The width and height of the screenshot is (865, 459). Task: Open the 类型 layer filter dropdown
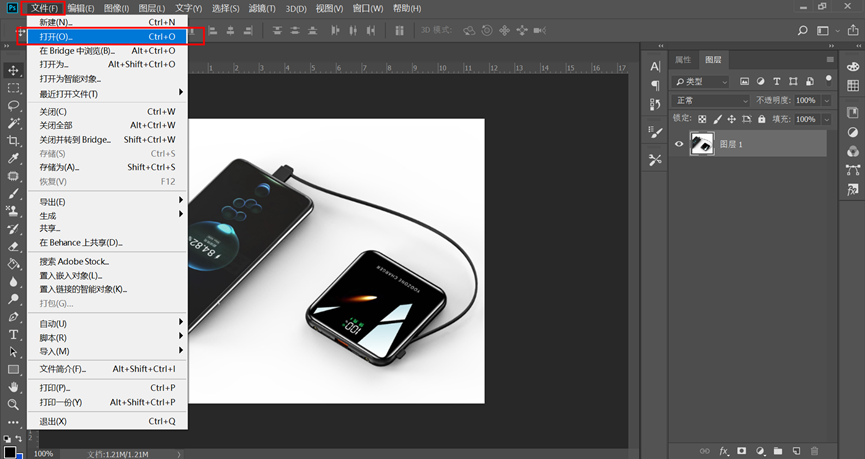coord(702,81)
